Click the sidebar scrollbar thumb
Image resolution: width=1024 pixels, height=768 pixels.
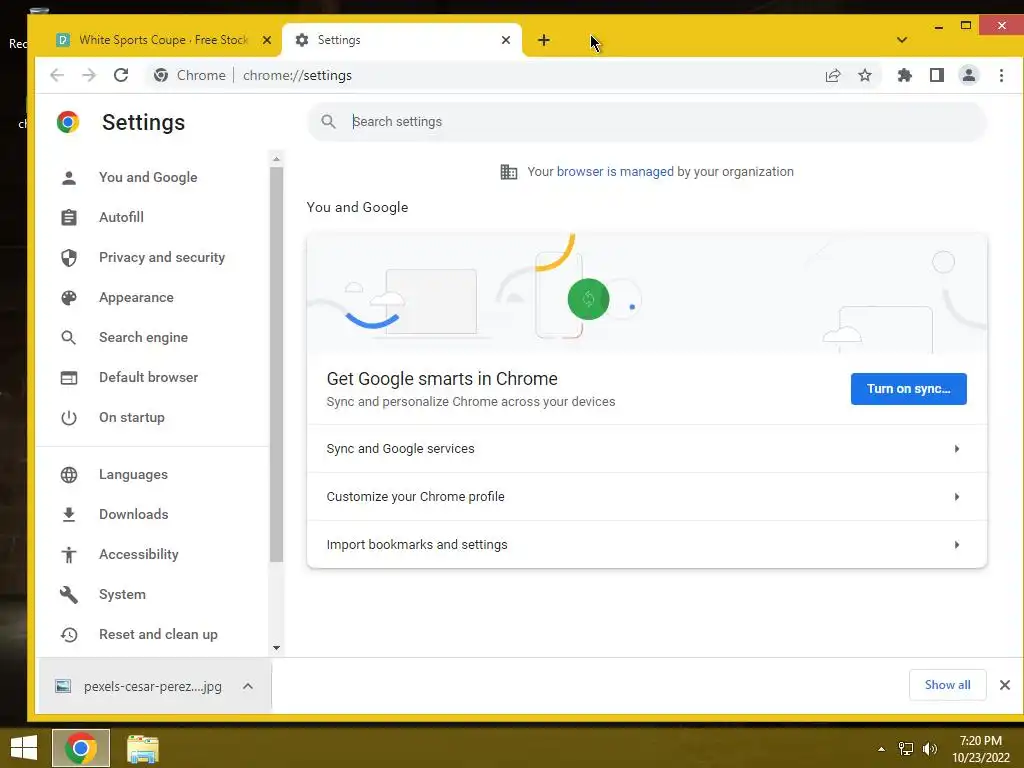tap(276, 364)
